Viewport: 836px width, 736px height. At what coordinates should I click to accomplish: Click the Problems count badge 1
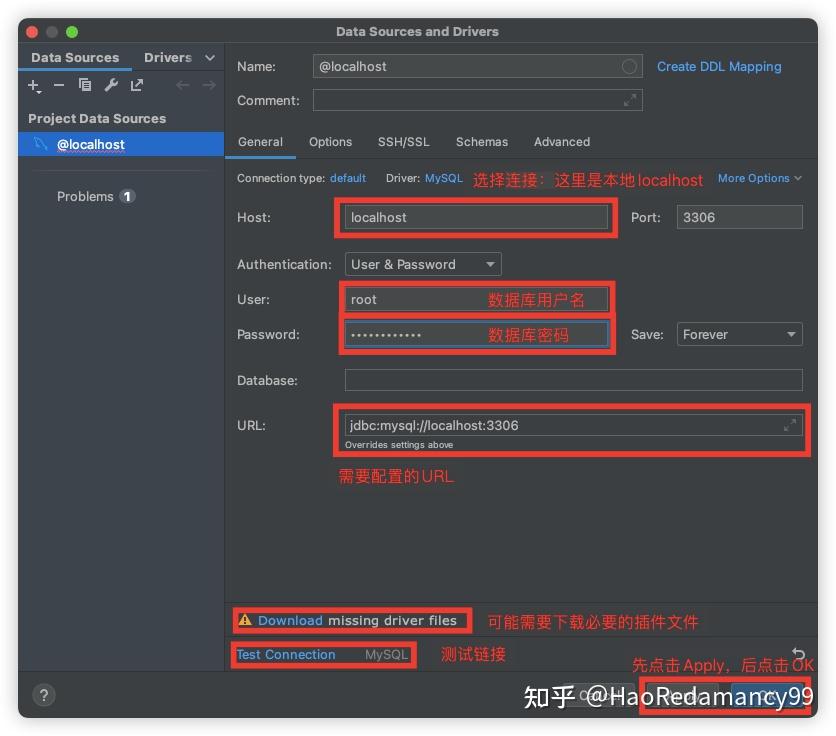(x=127, y=196)
